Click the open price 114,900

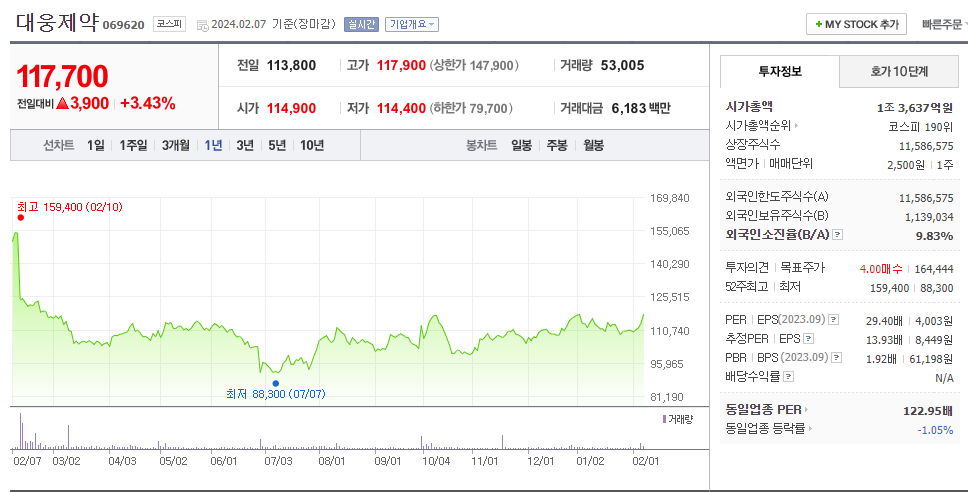tap(291, 109)
